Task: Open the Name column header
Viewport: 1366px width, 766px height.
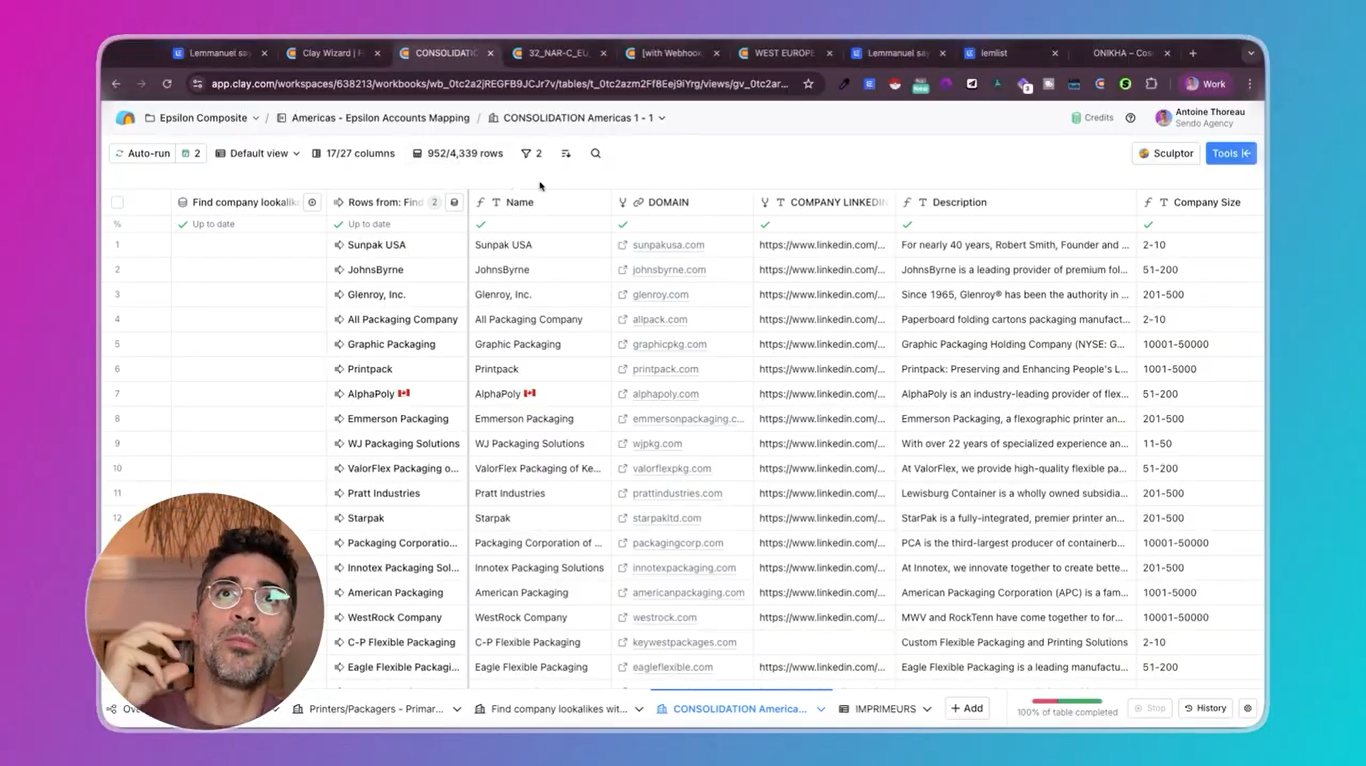Action: tap(539, 202)
